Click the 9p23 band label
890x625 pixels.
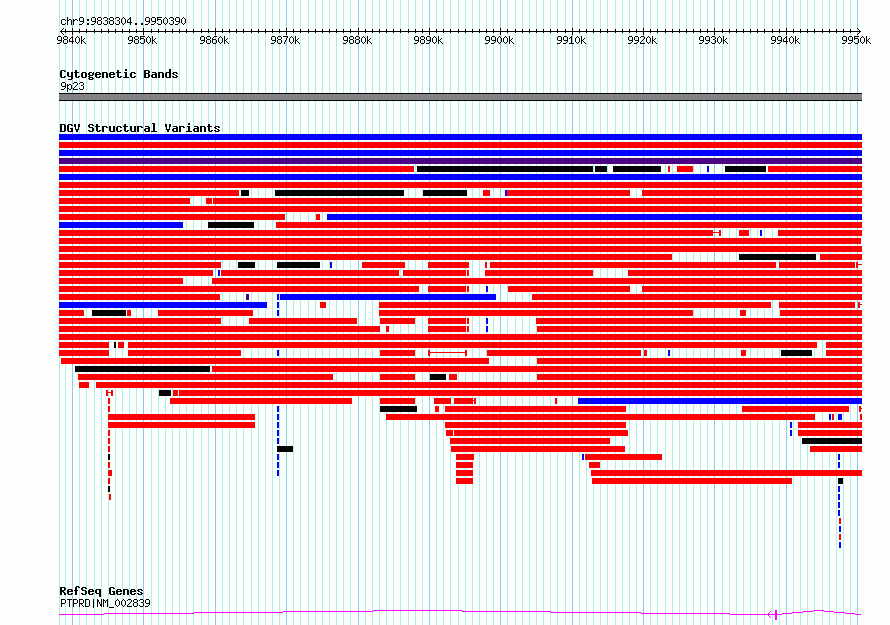[72, 86]
